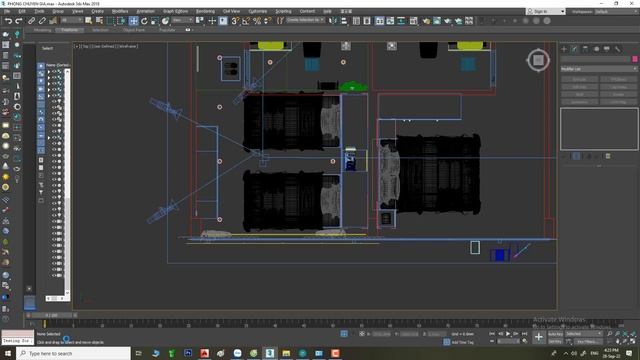Viewport: 640px width, 360px height.
Task: Open the Named Selection Sets dropdown
Action: (x=305, y=20)
